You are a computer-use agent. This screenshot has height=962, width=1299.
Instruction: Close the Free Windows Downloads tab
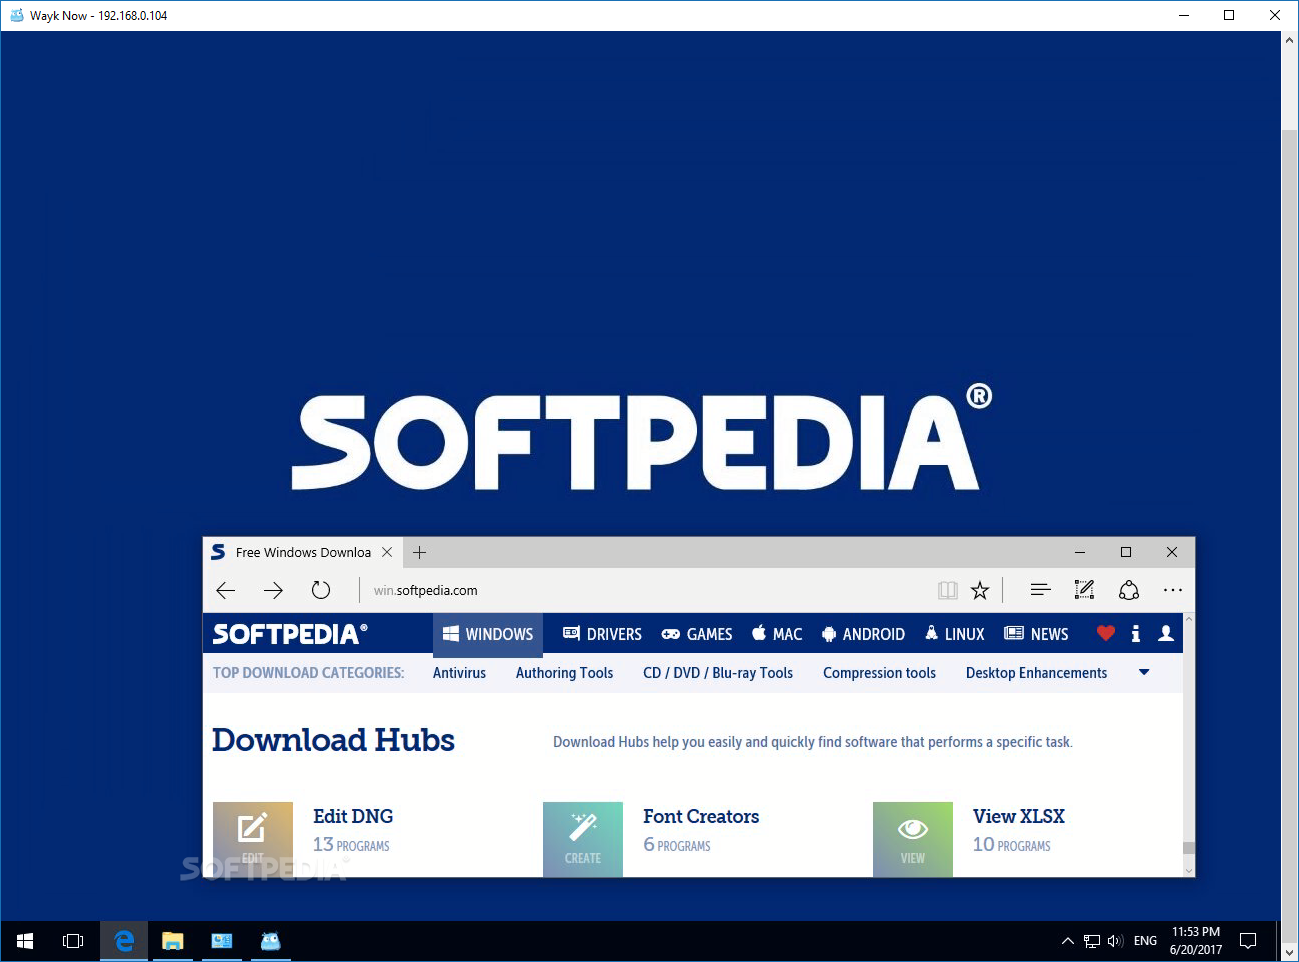pos(387,552)
